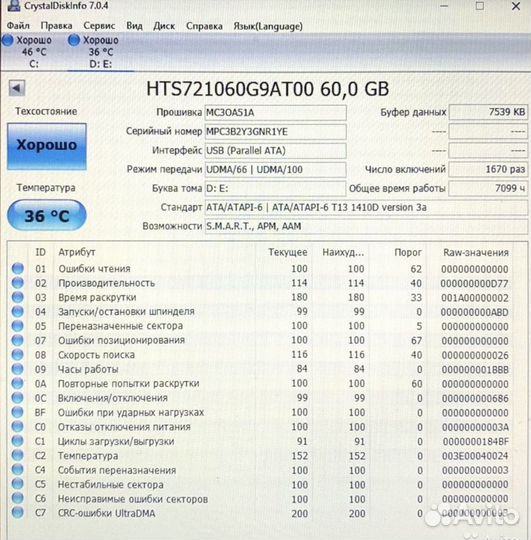
Task: Click status circle for C5 Нестабильные сектора
Action: point(18,484)
